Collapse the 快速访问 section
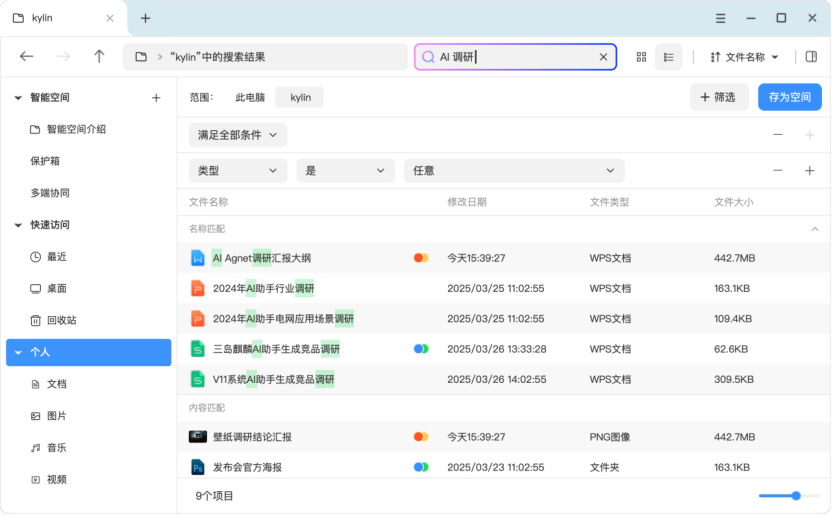This screenshot has width=832, height=515. [x=18, y=225]
